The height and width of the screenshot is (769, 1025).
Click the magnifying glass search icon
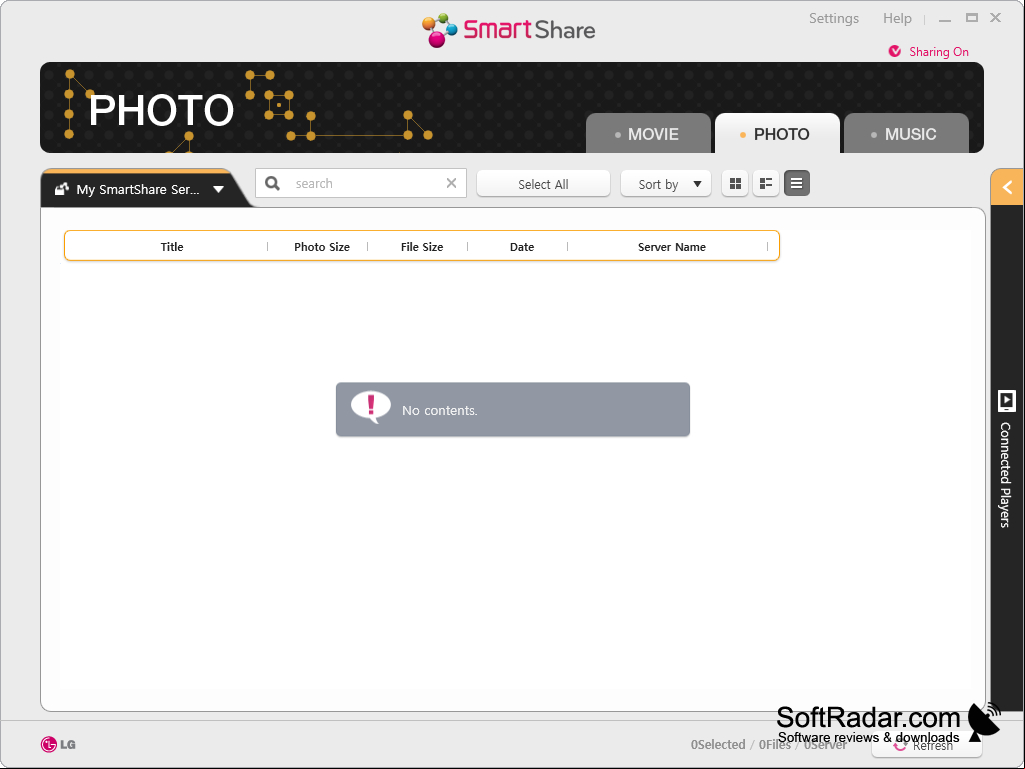click(273, 184)
